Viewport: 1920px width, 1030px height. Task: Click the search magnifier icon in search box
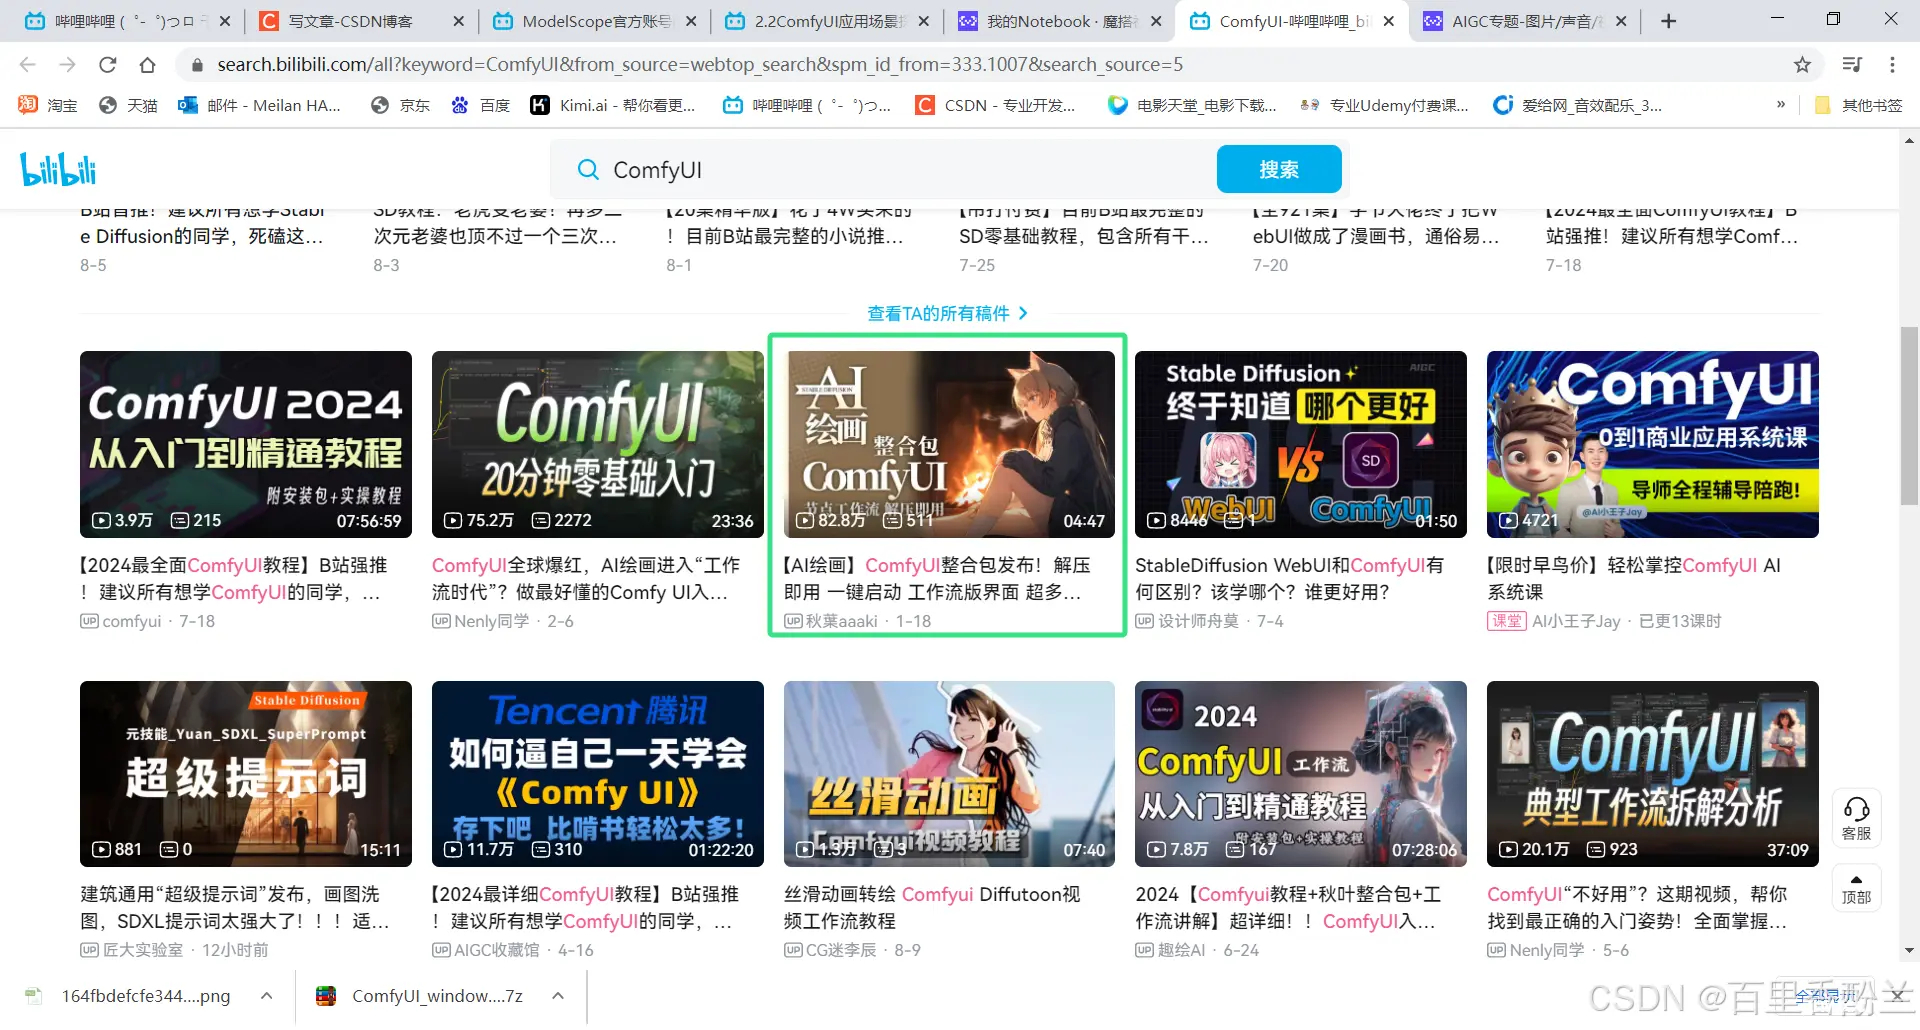coord(588,170)
